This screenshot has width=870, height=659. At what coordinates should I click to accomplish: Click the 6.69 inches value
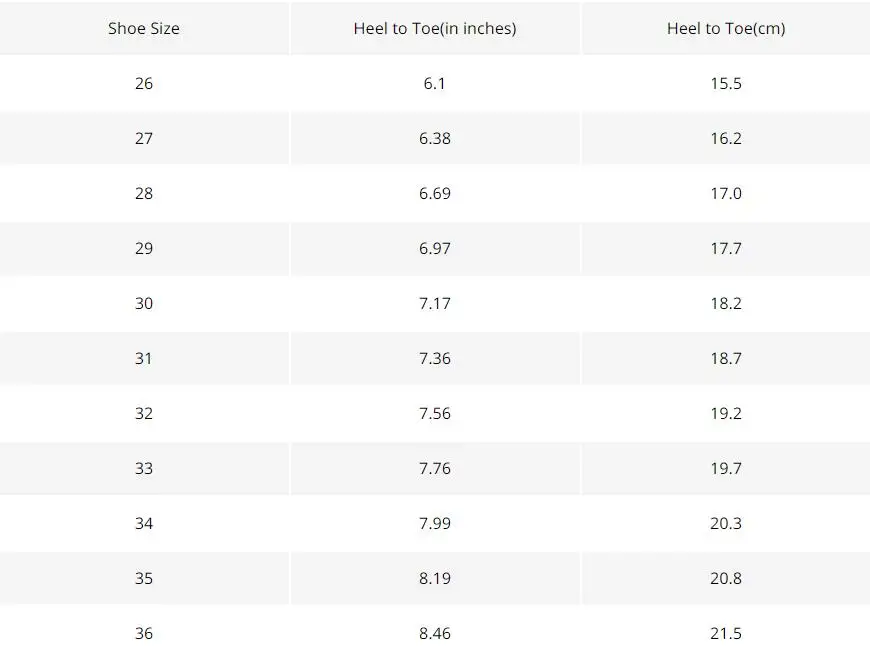coord(435,193)
